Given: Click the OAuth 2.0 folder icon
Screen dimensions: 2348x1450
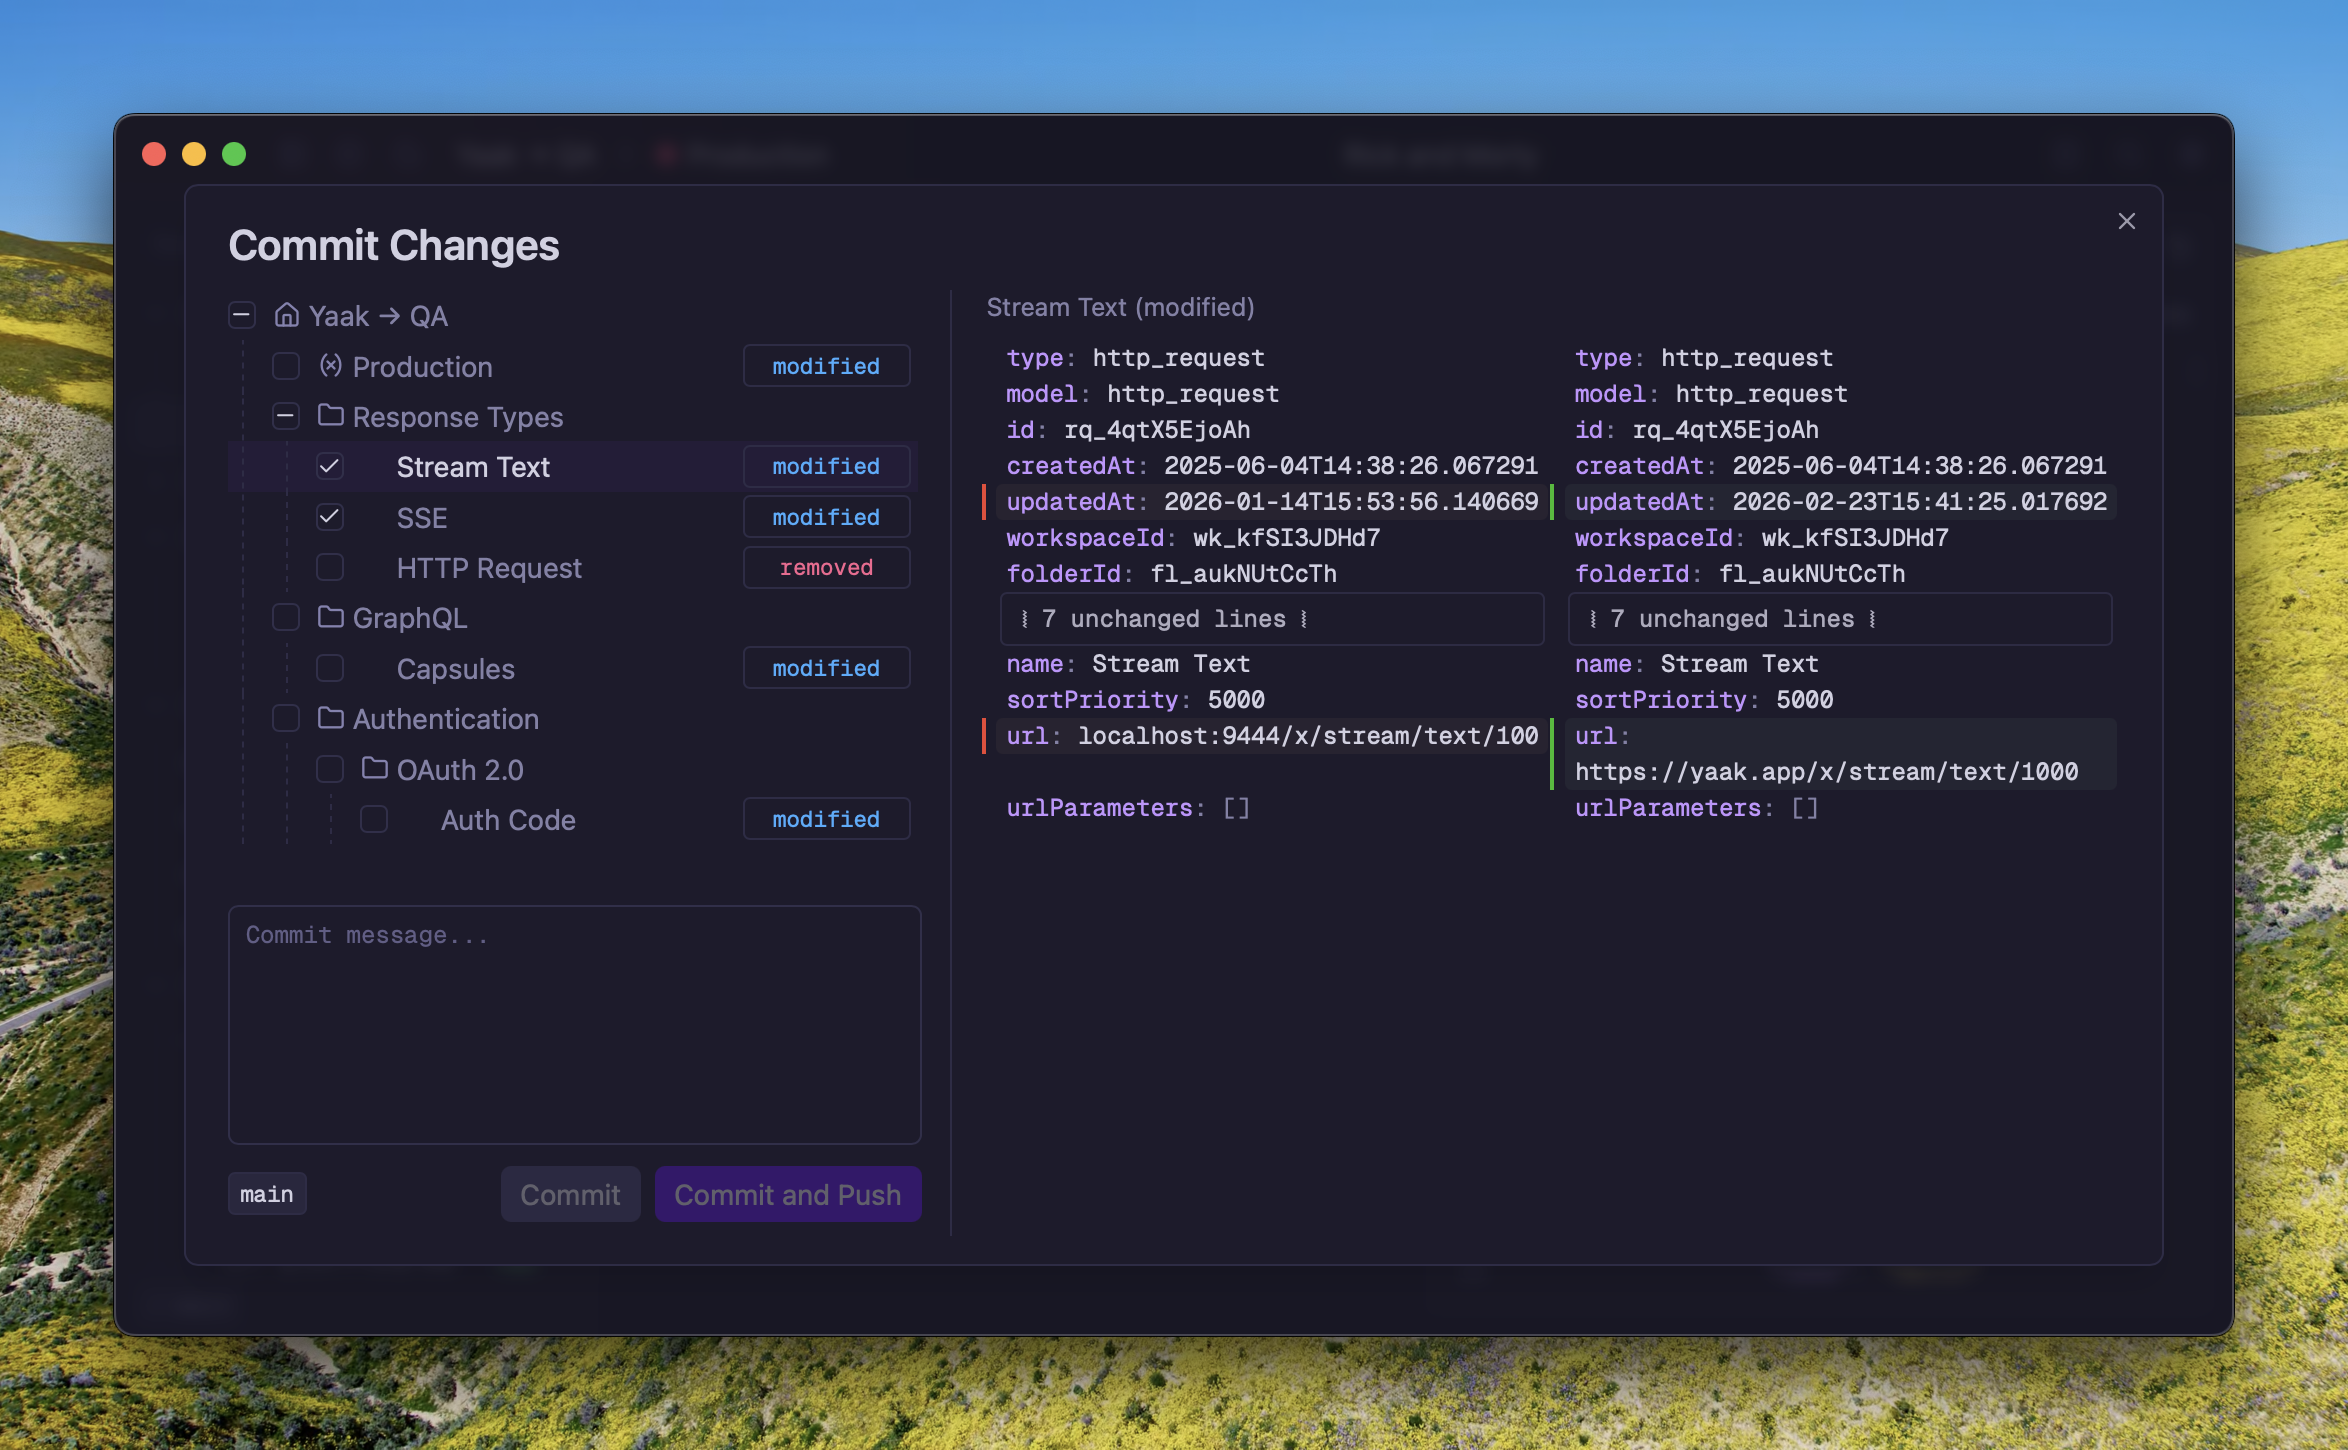Looking at the screenshot, I should pyautogui.click(x=375, y=769).
